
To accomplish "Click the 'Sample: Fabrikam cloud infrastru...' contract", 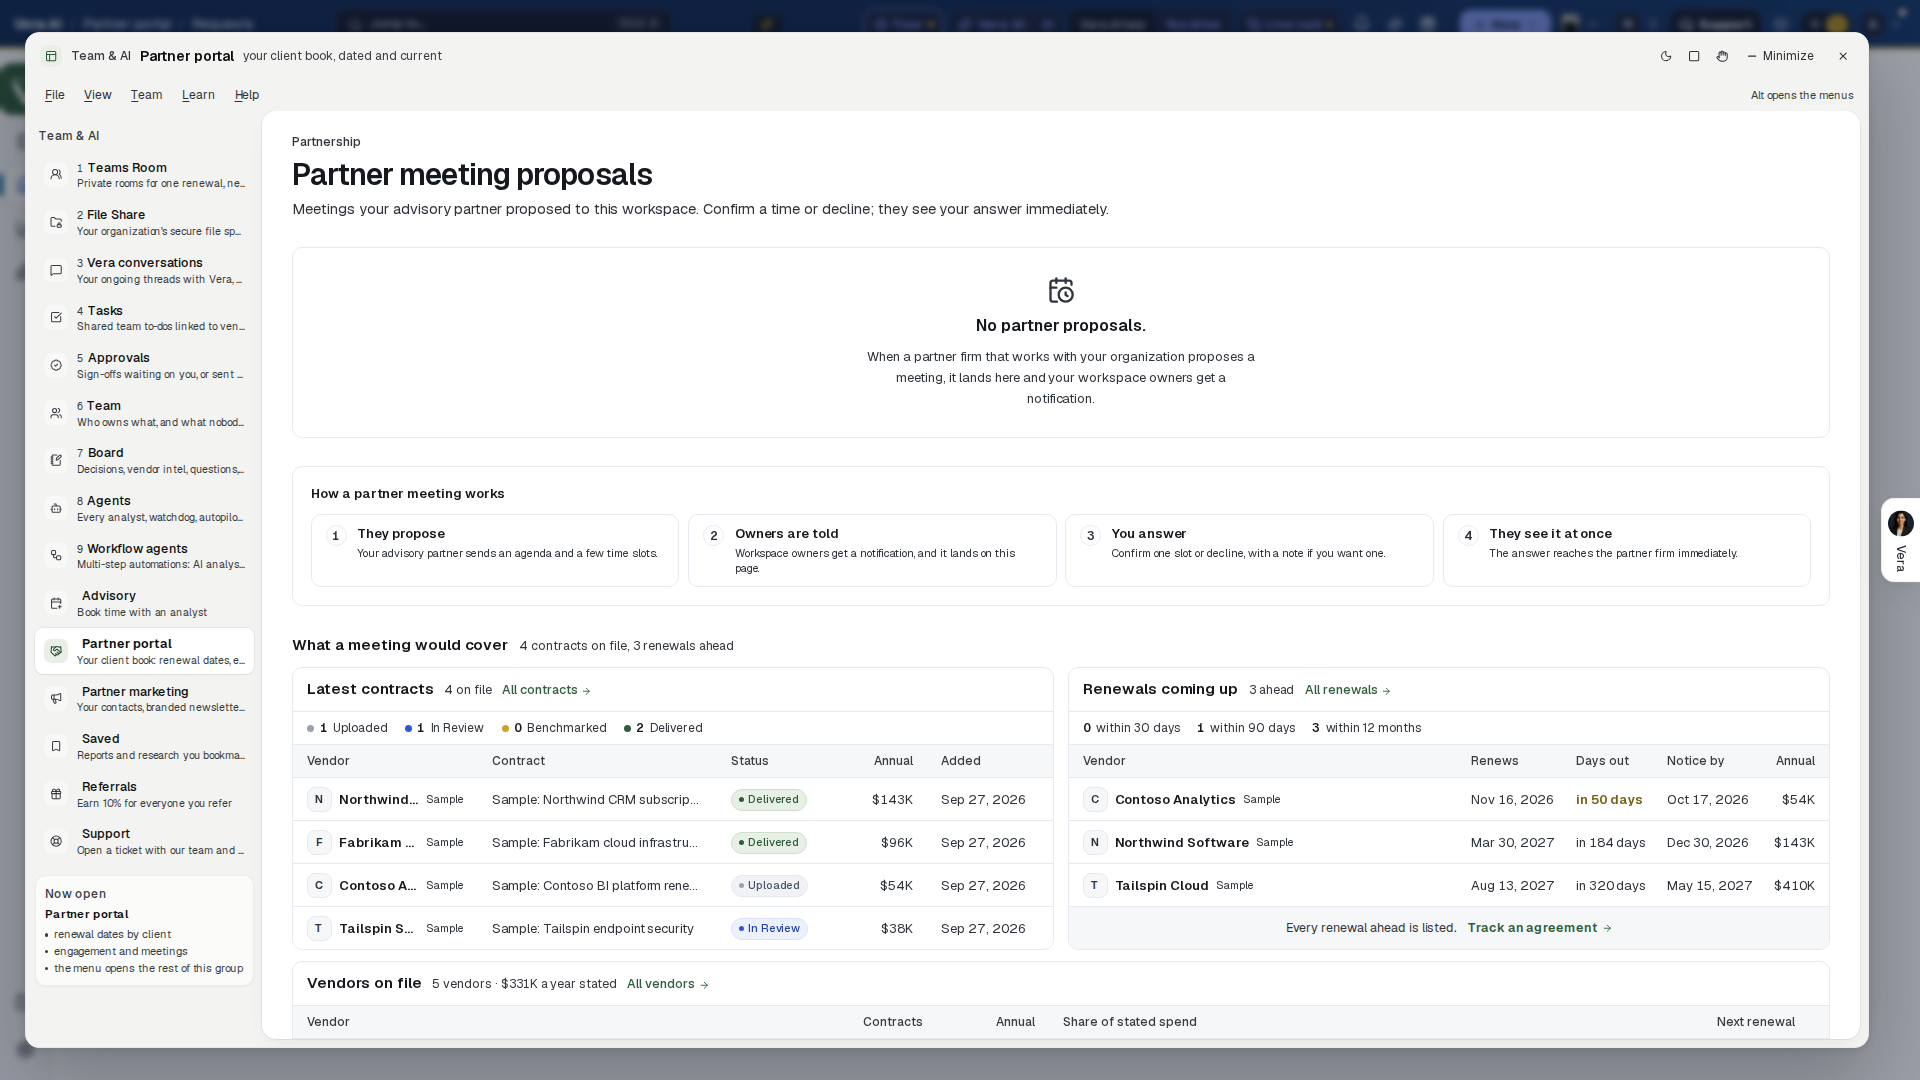I will (x=595, y=843).
